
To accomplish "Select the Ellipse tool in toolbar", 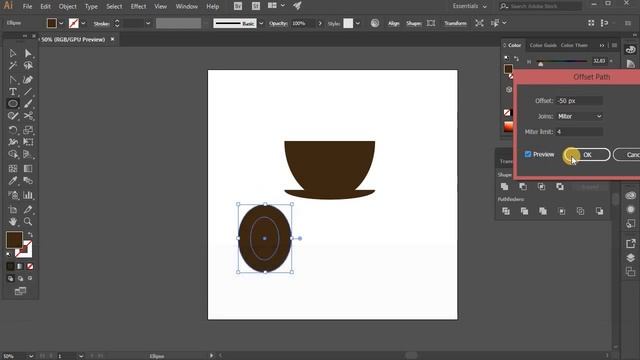I will coord(13,104).
